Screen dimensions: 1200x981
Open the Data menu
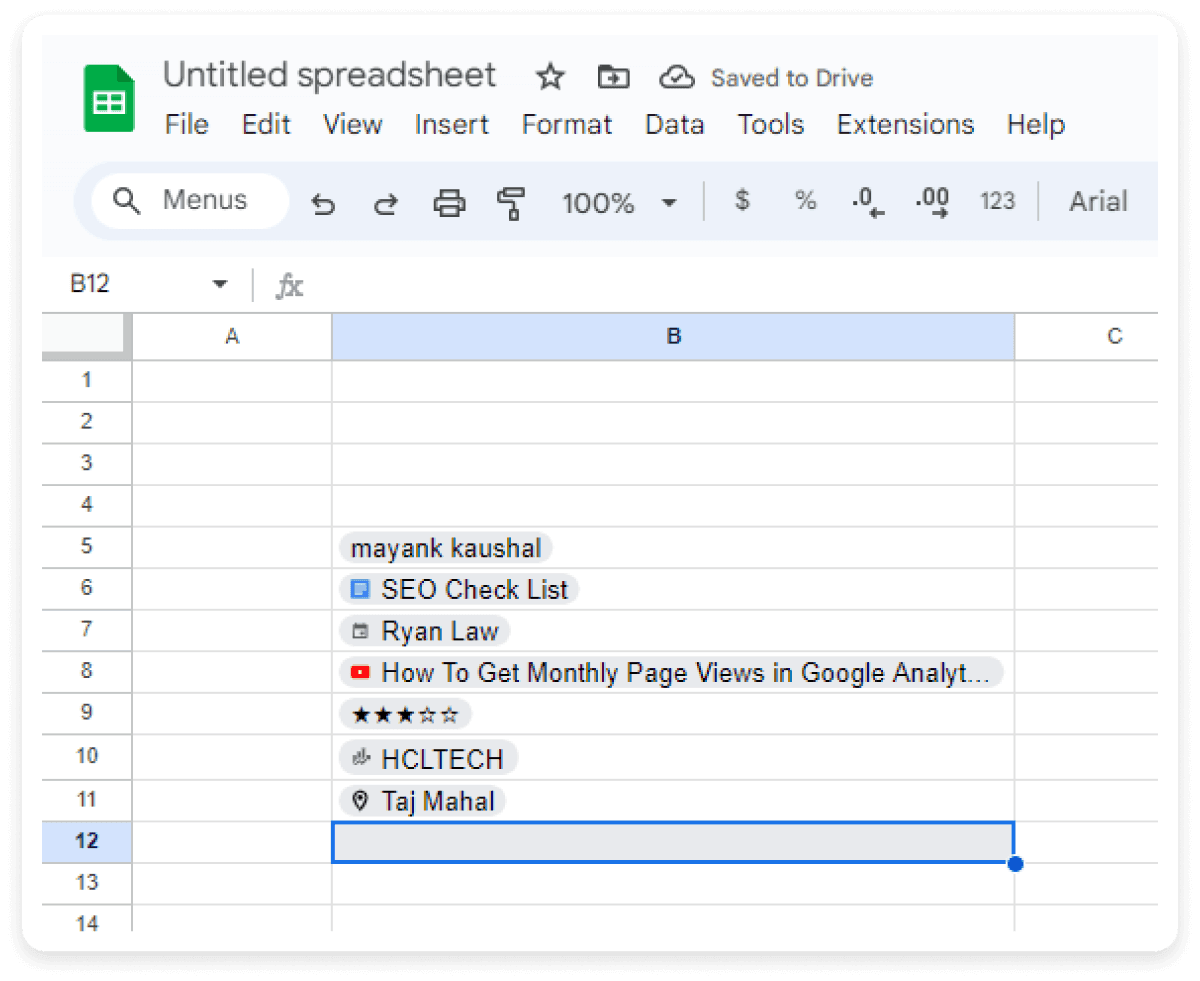674,124
